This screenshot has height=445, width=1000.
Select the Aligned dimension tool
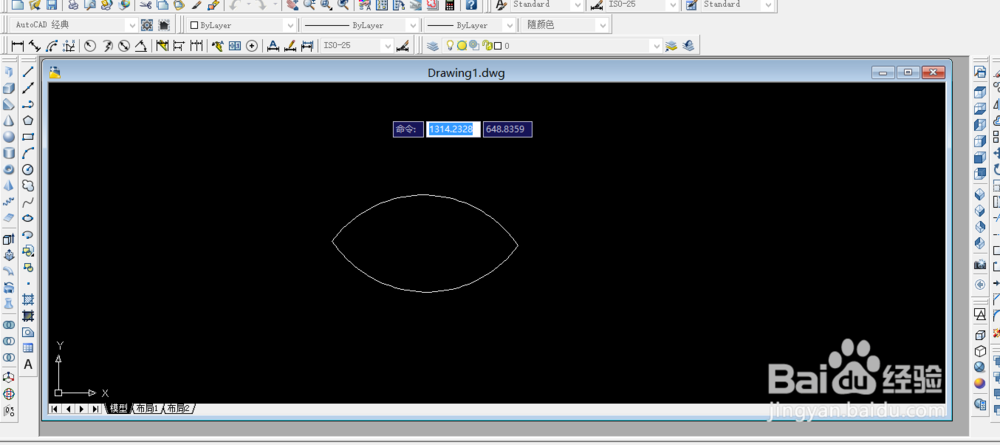click(x=34, y=46)
